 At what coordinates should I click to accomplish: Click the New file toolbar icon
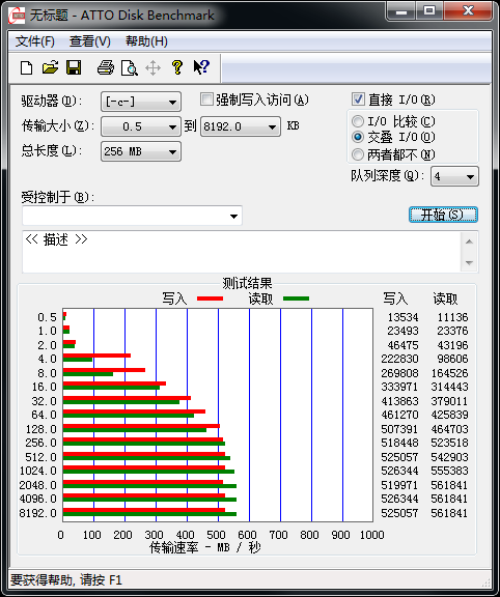pyautogui.click(x=26, y=68)
